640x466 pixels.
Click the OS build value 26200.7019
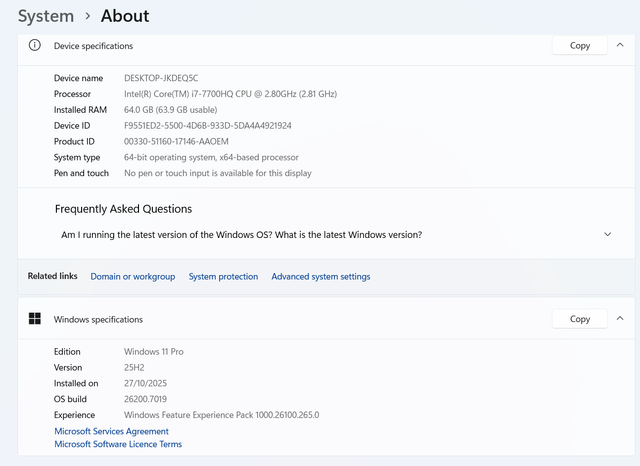146,399
